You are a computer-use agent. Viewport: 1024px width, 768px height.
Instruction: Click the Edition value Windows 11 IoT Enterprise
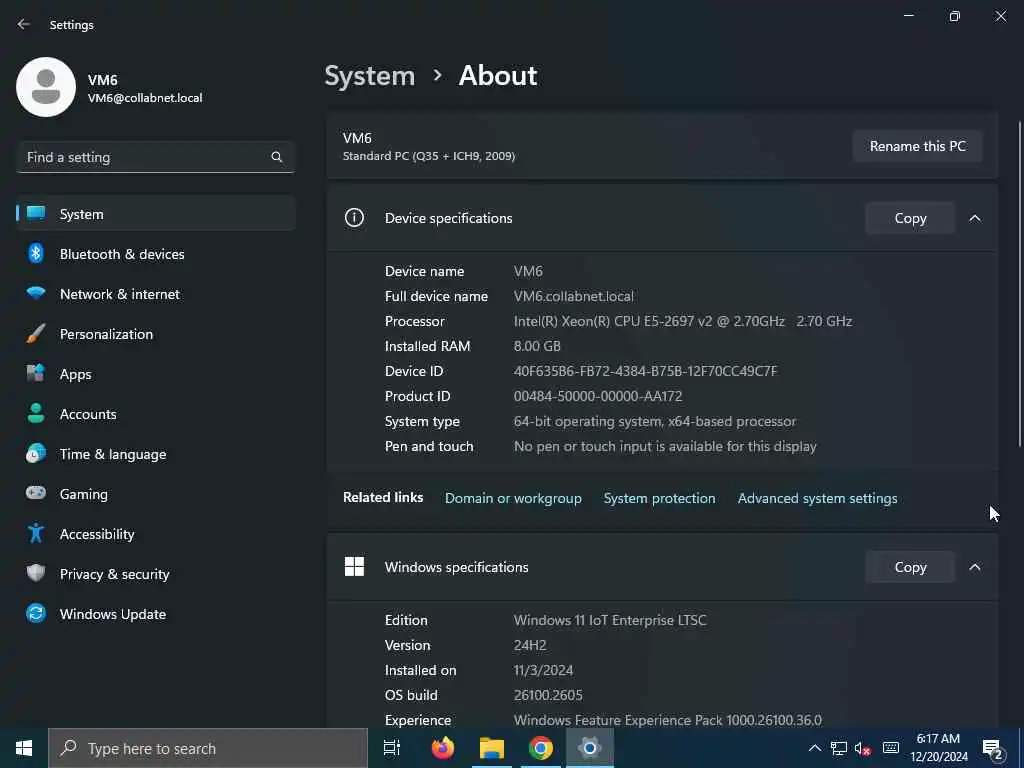(x=610, y=620)
